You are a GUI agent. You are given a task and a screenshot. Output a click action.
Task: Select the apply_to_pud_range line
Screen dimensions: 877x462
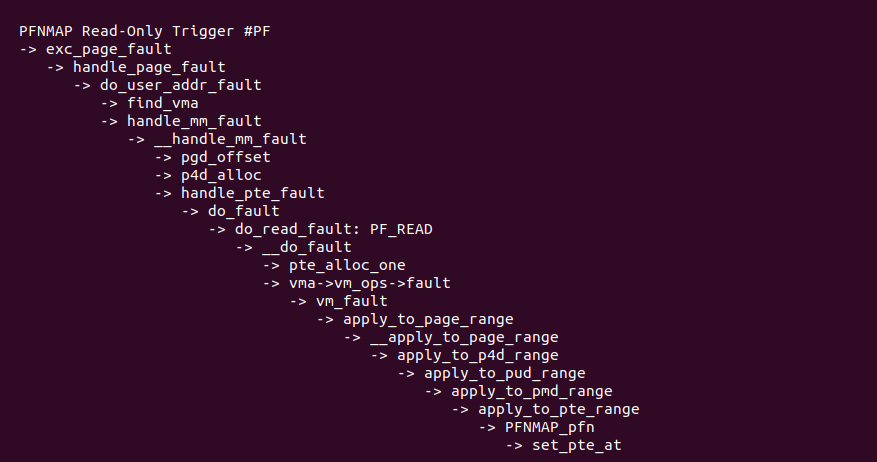coord(505,373)
